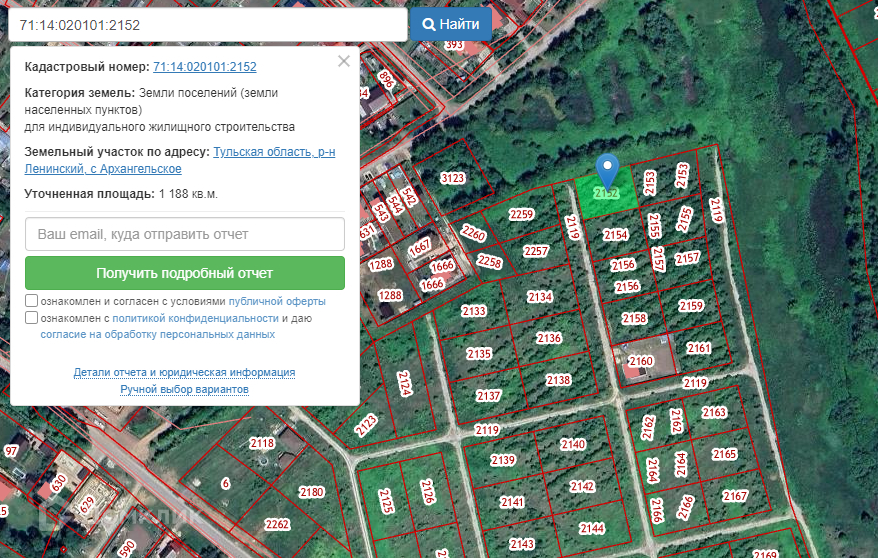Click the email input field
The height and width of the screenshot is (558, 878).
tap(185, 234)
